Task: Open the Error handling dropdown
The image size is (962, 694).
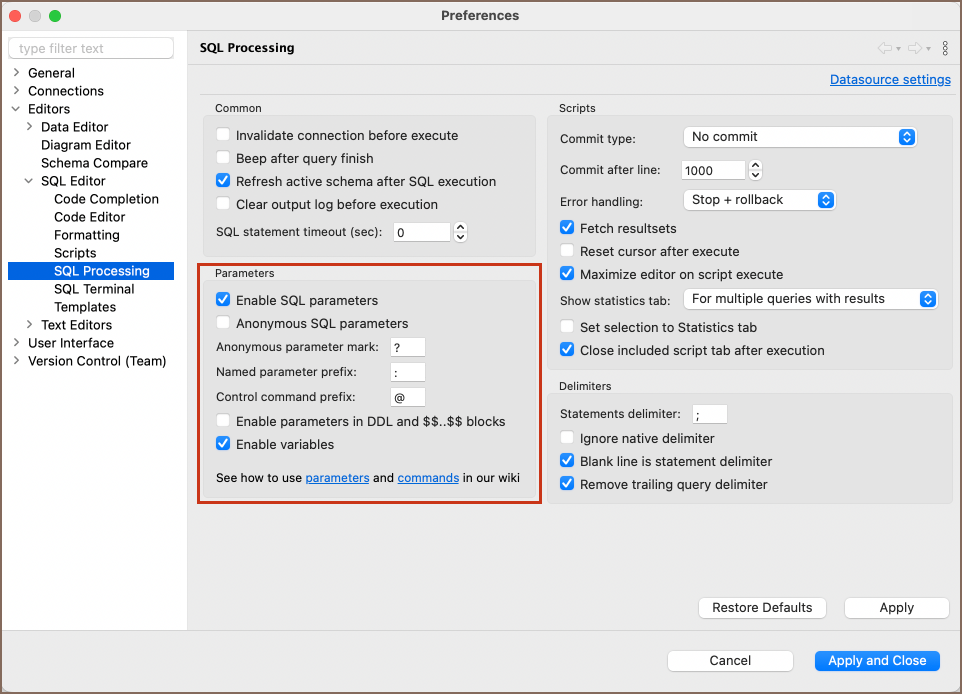Action: point(760,200)
